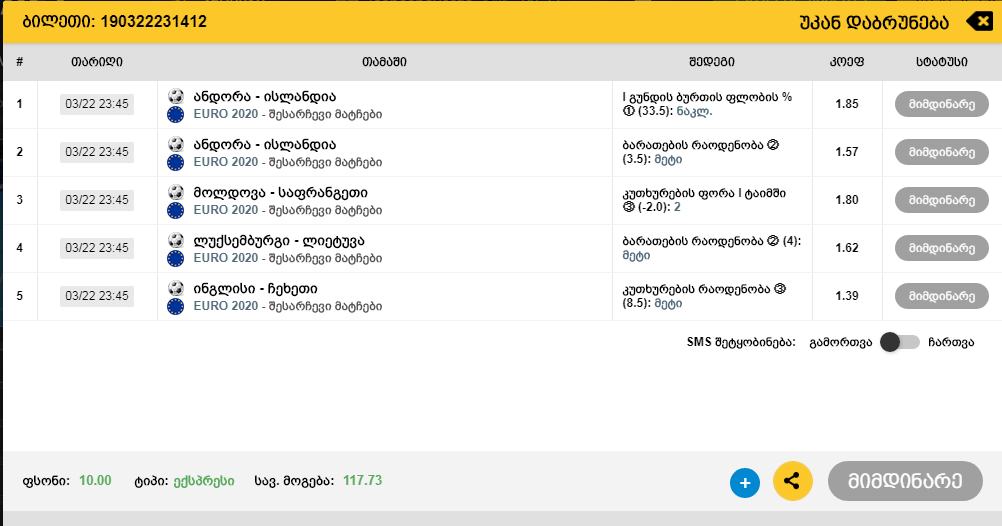1002x526 pixels.
Task: Click soccer ball icon for ინგლისი - ჩეხეთი
Action: (176, 288)
